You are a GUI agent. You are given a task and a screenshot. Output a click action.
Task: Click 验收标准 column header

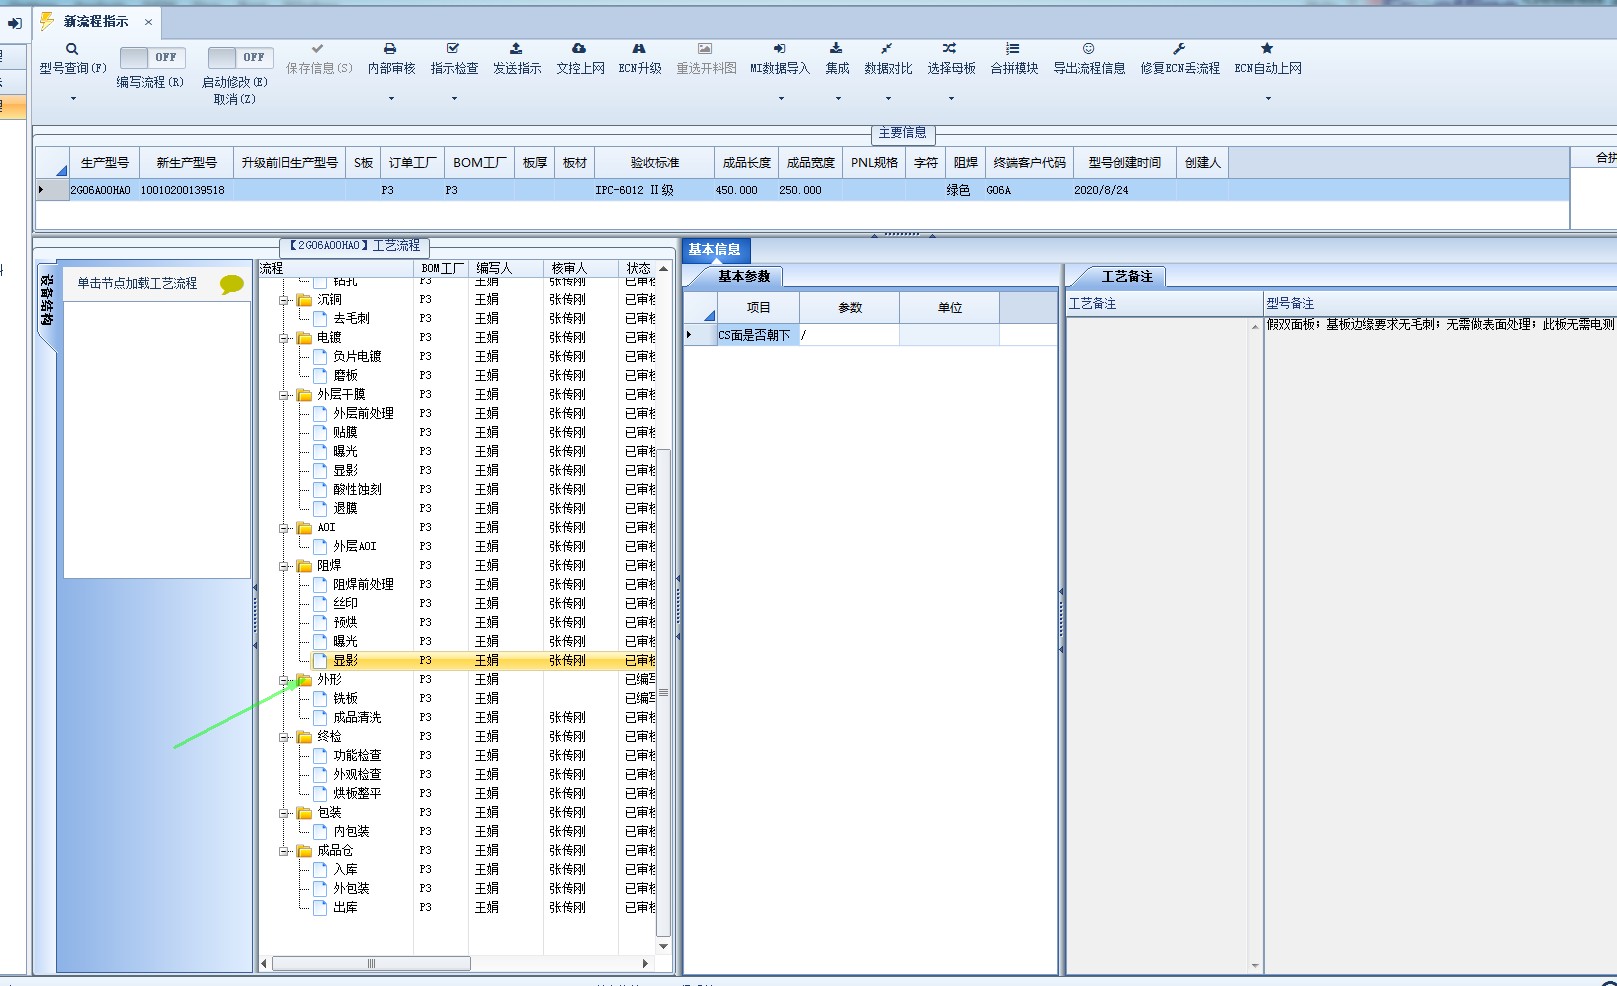[655, 163]
